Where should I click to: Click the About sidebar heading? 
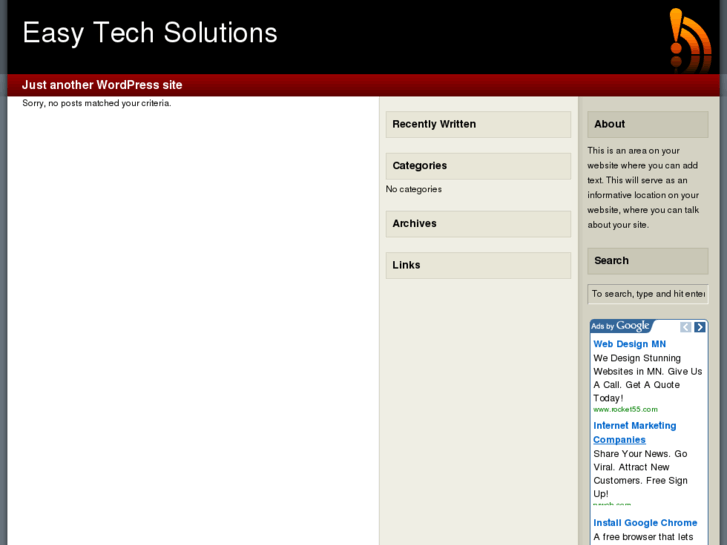click(x=610, y=124)
